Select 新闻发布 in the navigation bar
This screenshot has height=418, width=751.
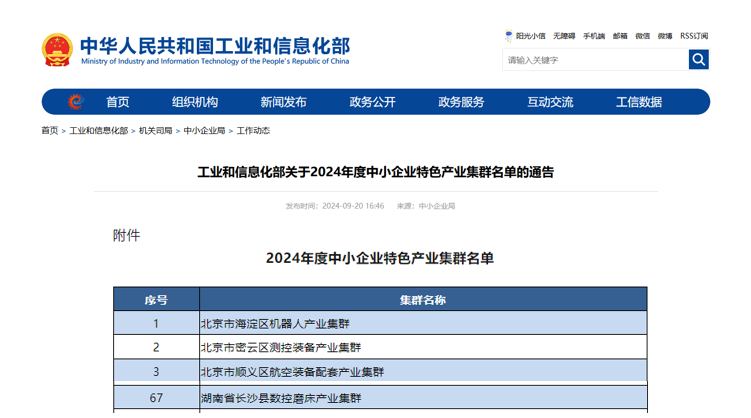point(284,102)
